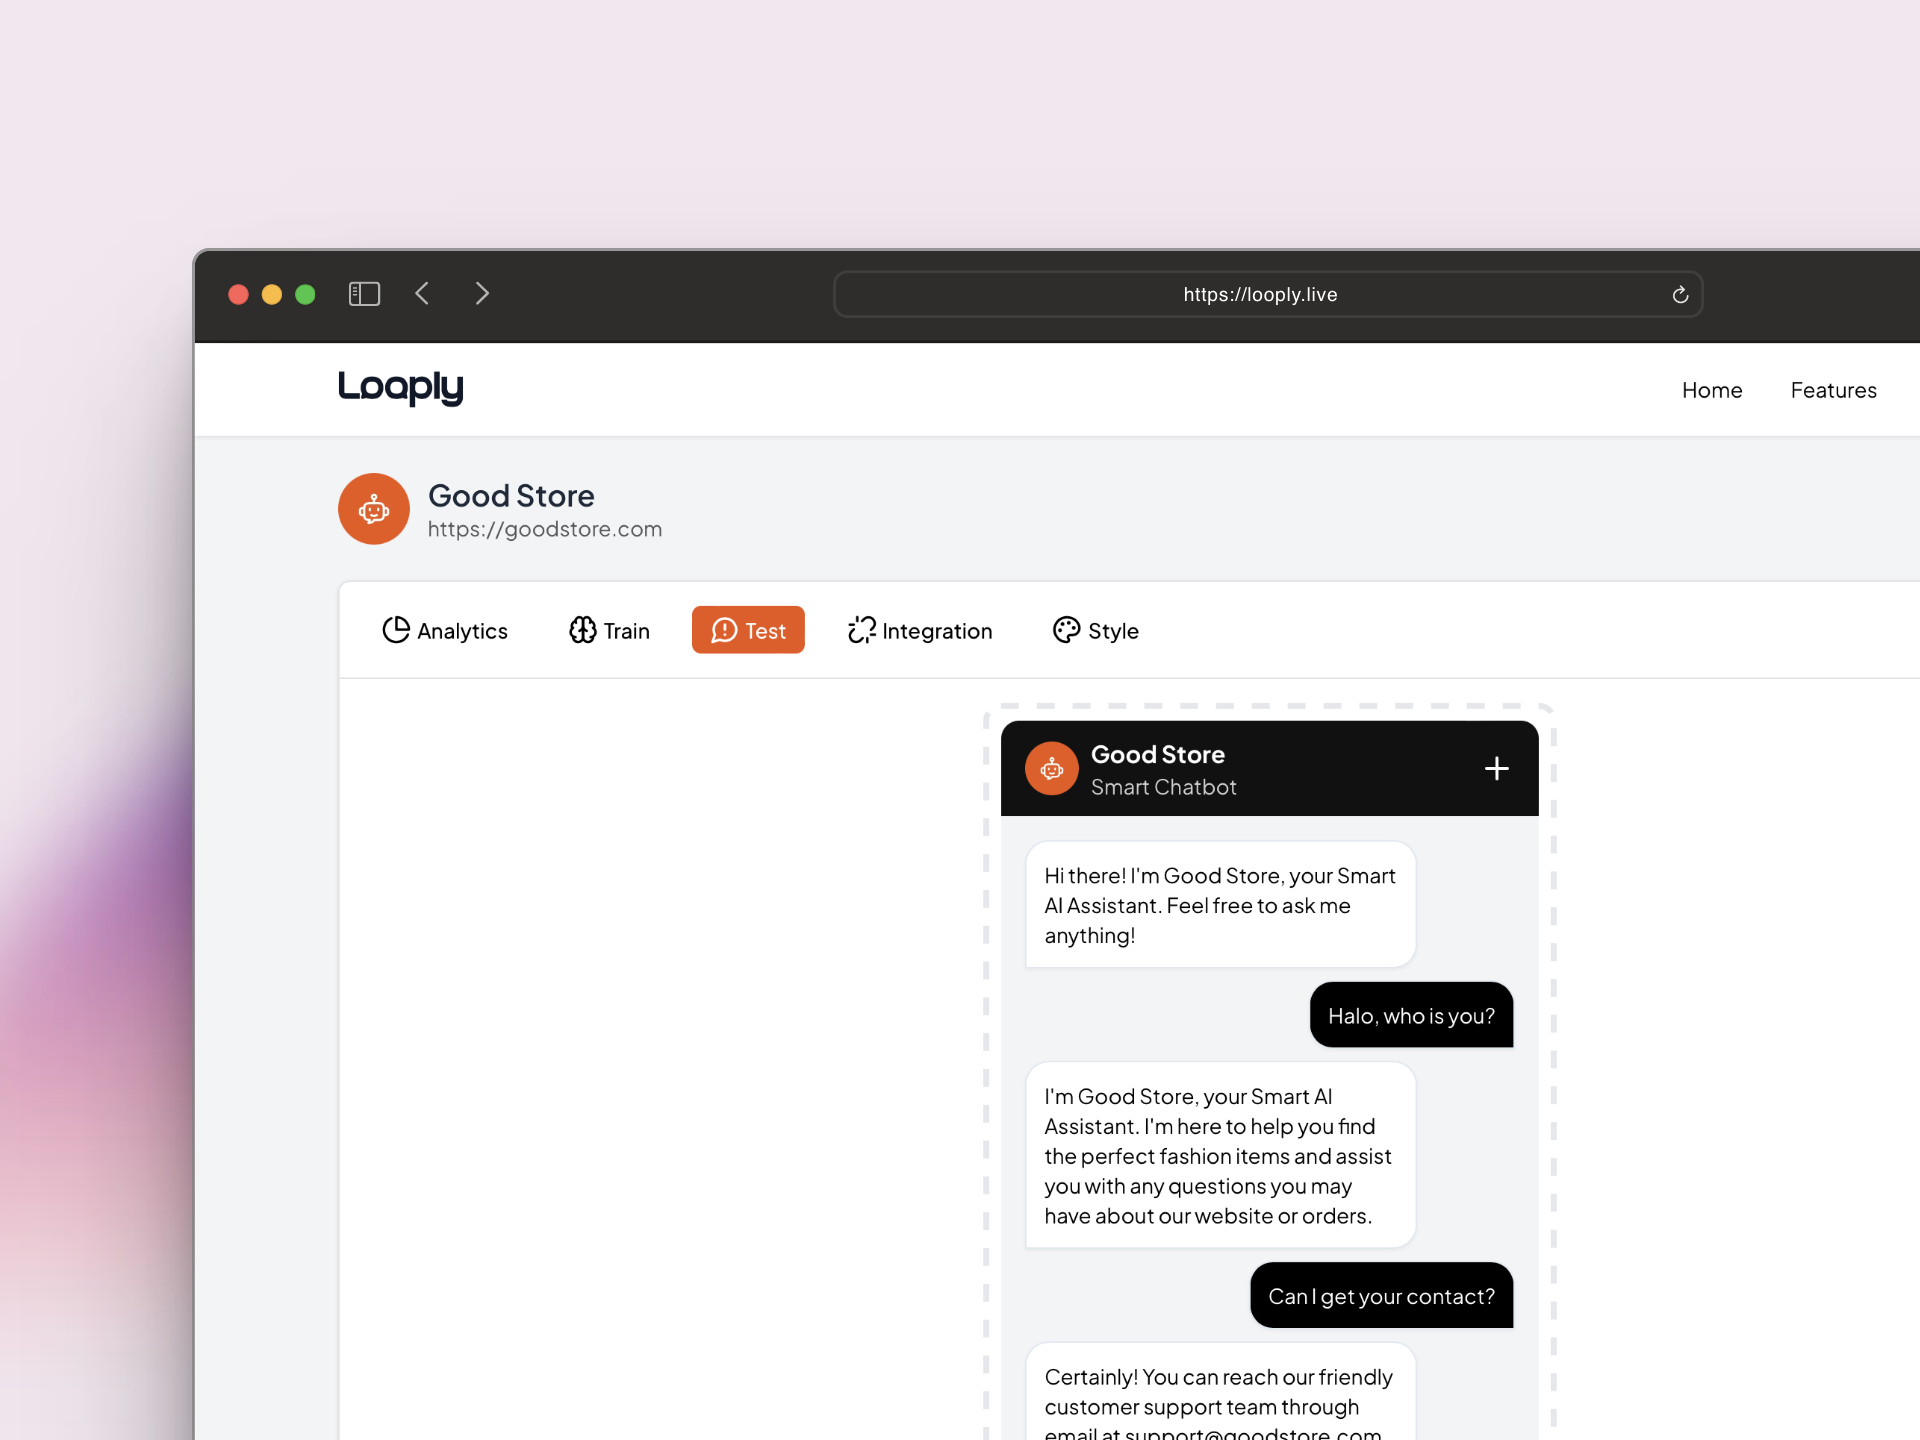Click the loaply.live address bar
This screenshot has width=1920, height=1440.
1259,295
